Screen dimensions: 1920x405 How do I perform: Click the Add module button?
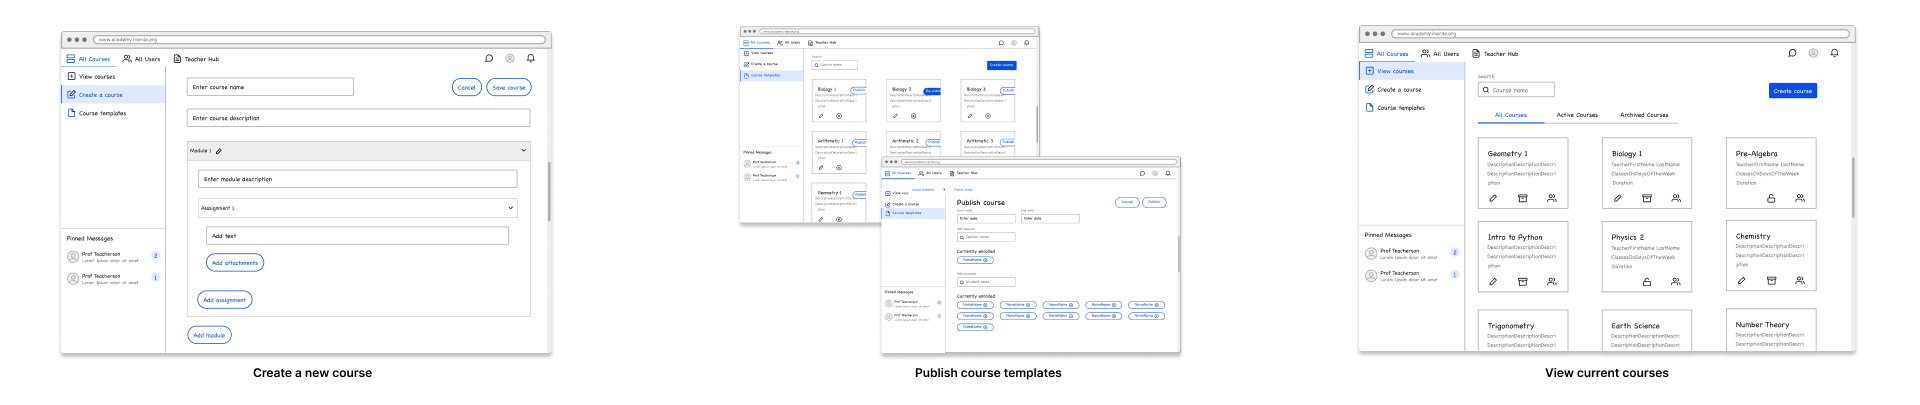pyautogui.click(x=209, y=335)
